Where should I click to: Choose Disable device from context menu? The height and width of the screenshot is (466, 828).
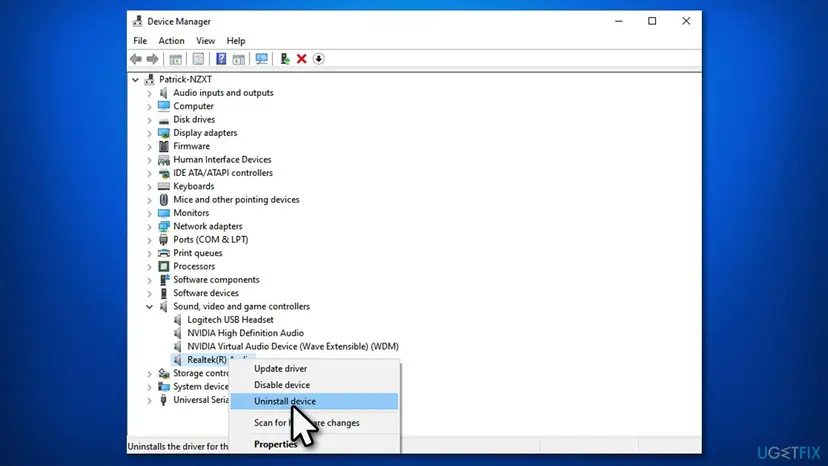[x=314, y=385]
